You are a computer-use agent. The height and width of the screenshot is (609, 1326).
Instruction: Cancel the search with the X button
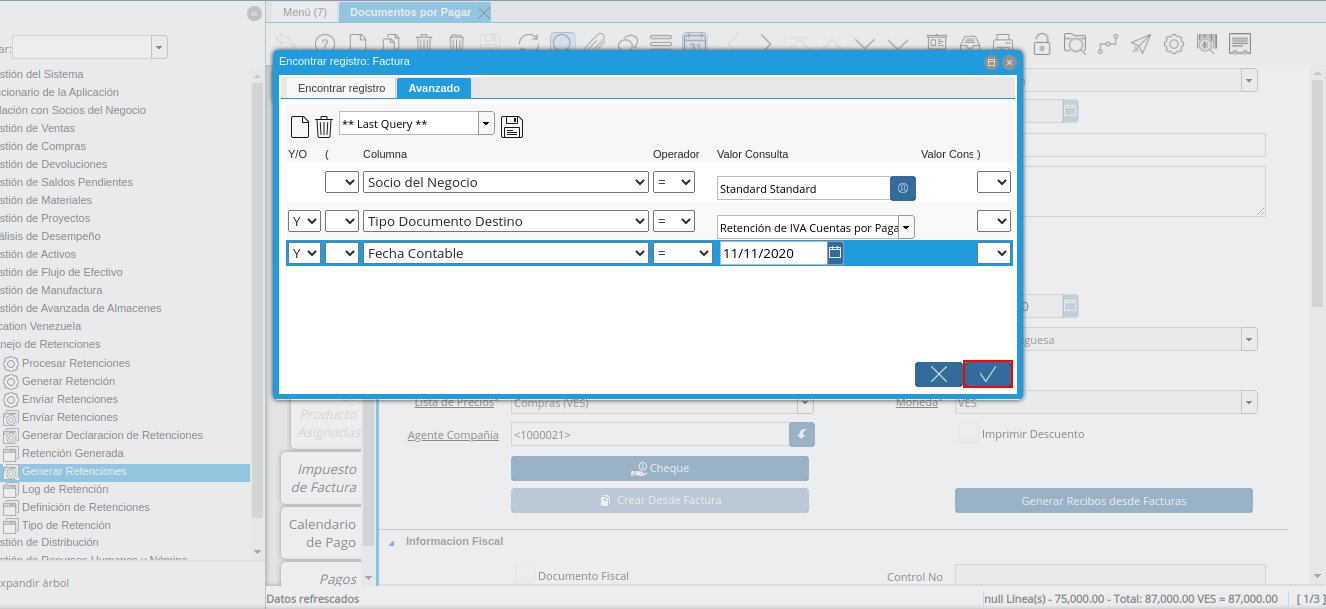click(x=938, y=374)
